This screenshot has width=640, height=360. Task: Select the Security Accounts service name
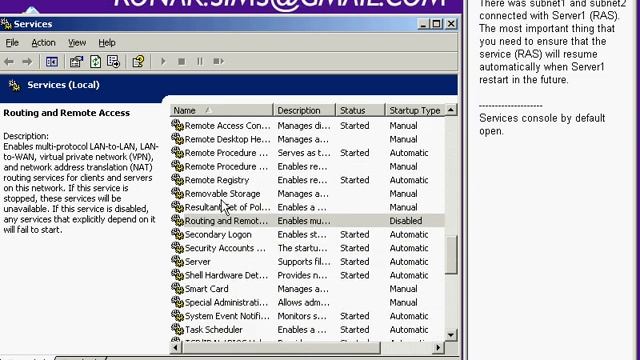click(225, 248)
